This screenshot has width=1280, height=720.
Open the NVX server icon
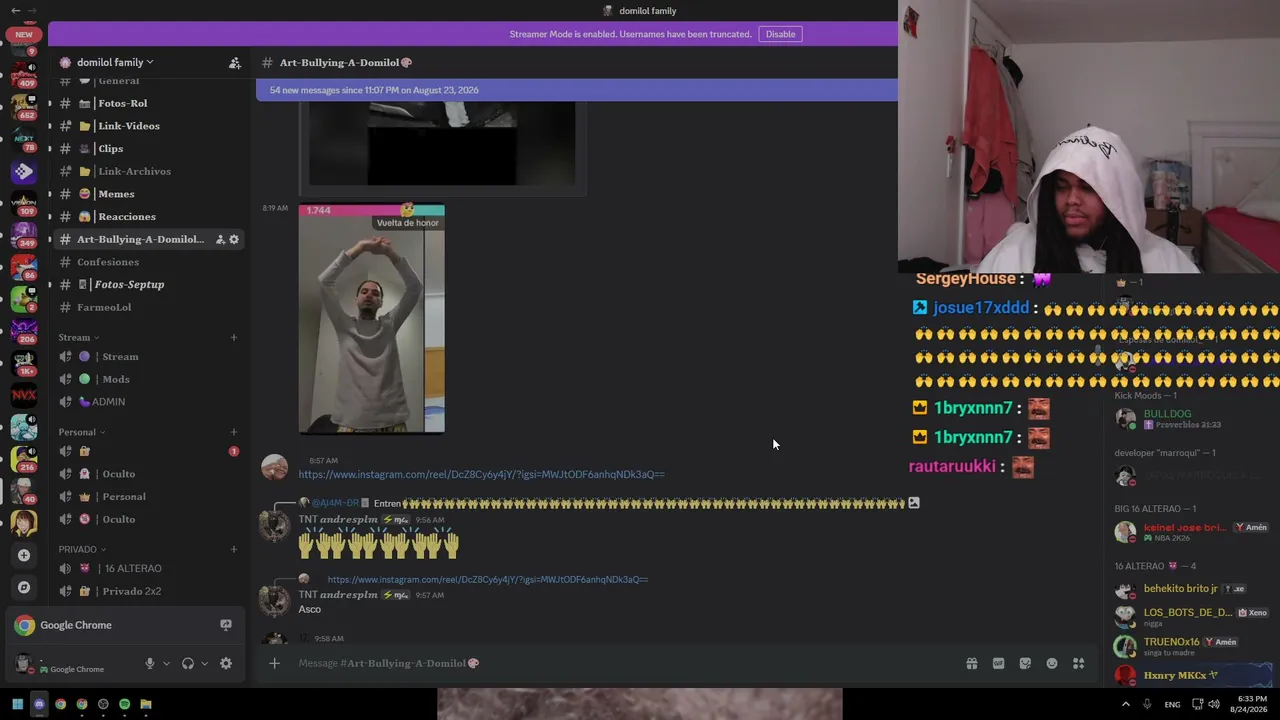tap(24, 395)
